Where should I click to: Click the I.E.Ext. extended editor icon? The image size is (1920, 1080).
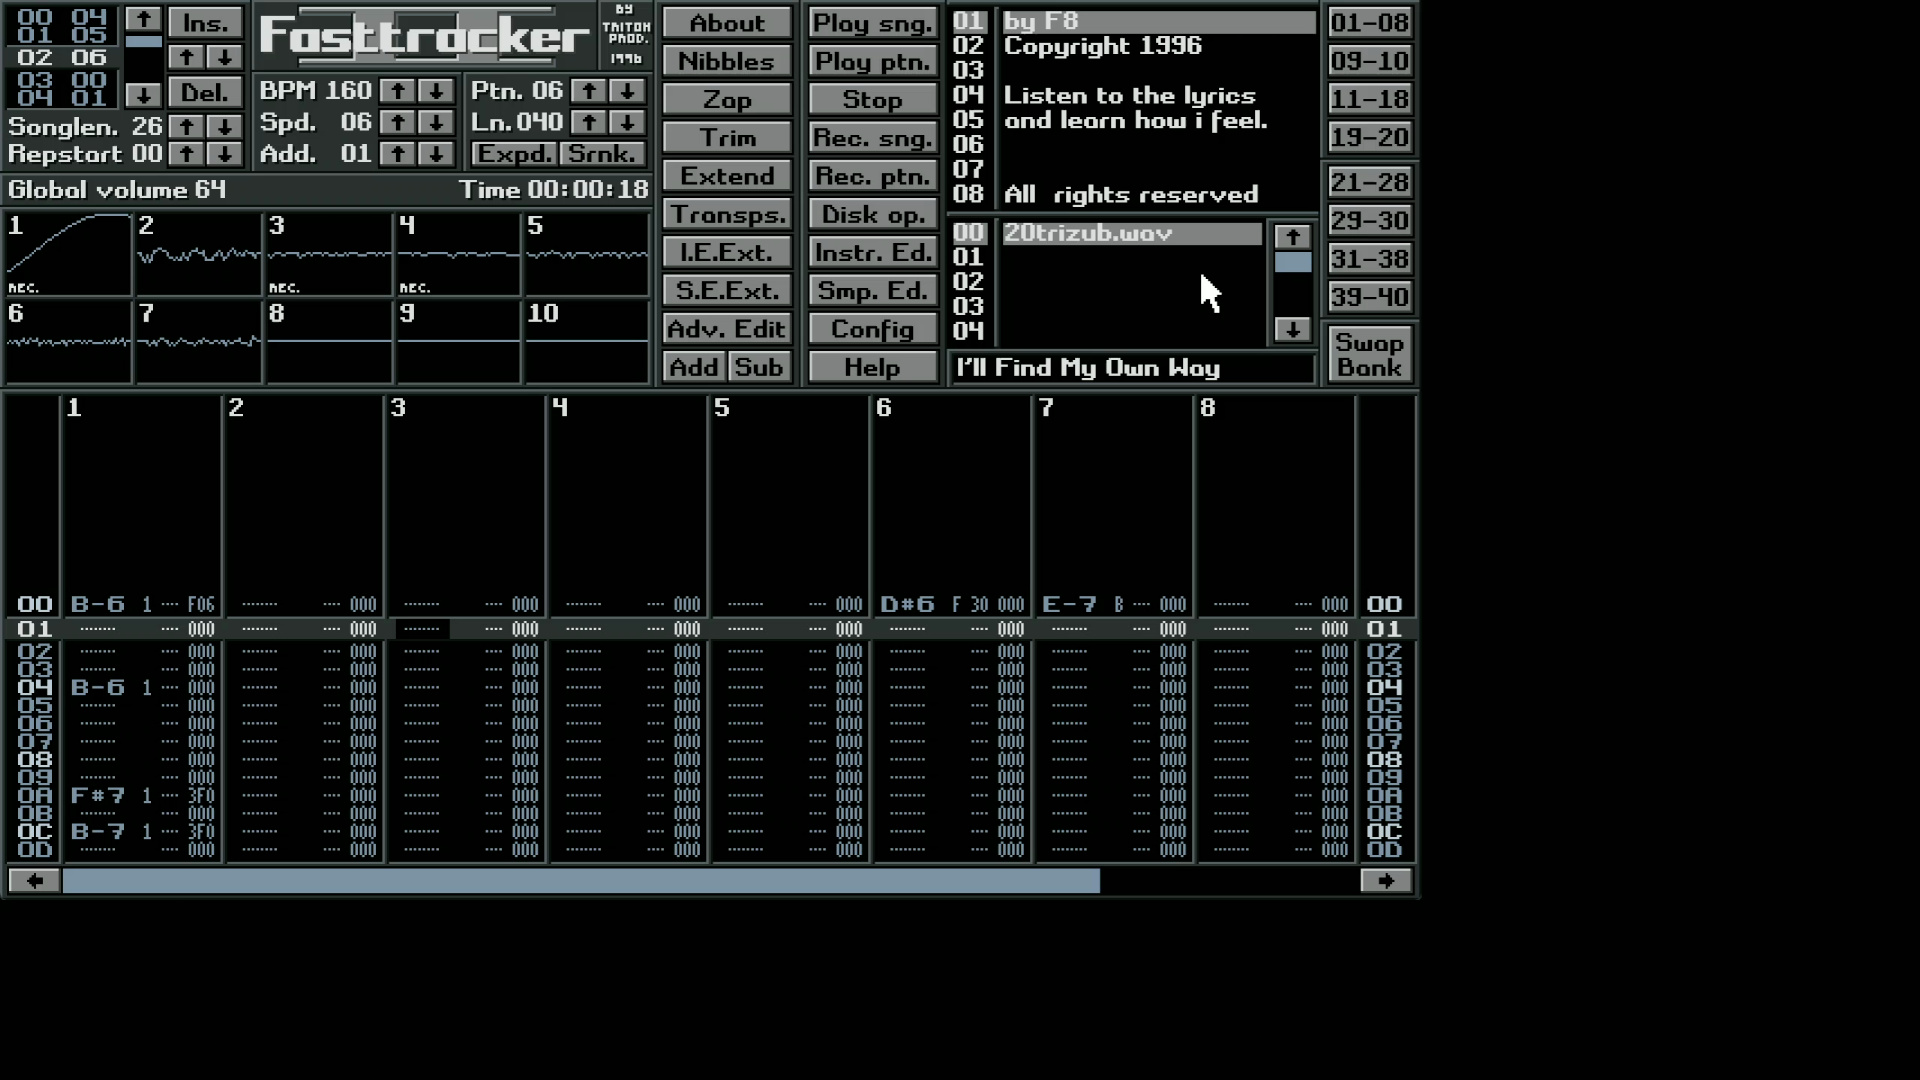[x=728, y=252]
